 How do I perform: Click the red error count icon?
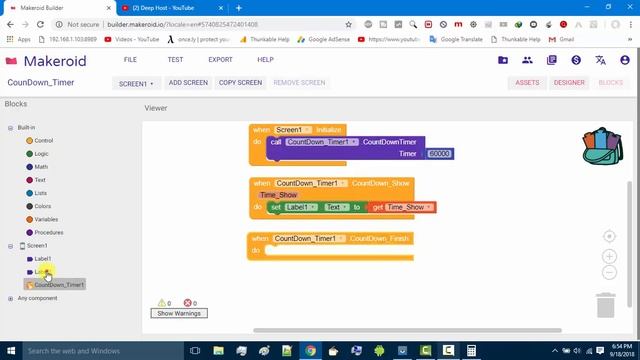pyautogui.click(x=187, y=303)
